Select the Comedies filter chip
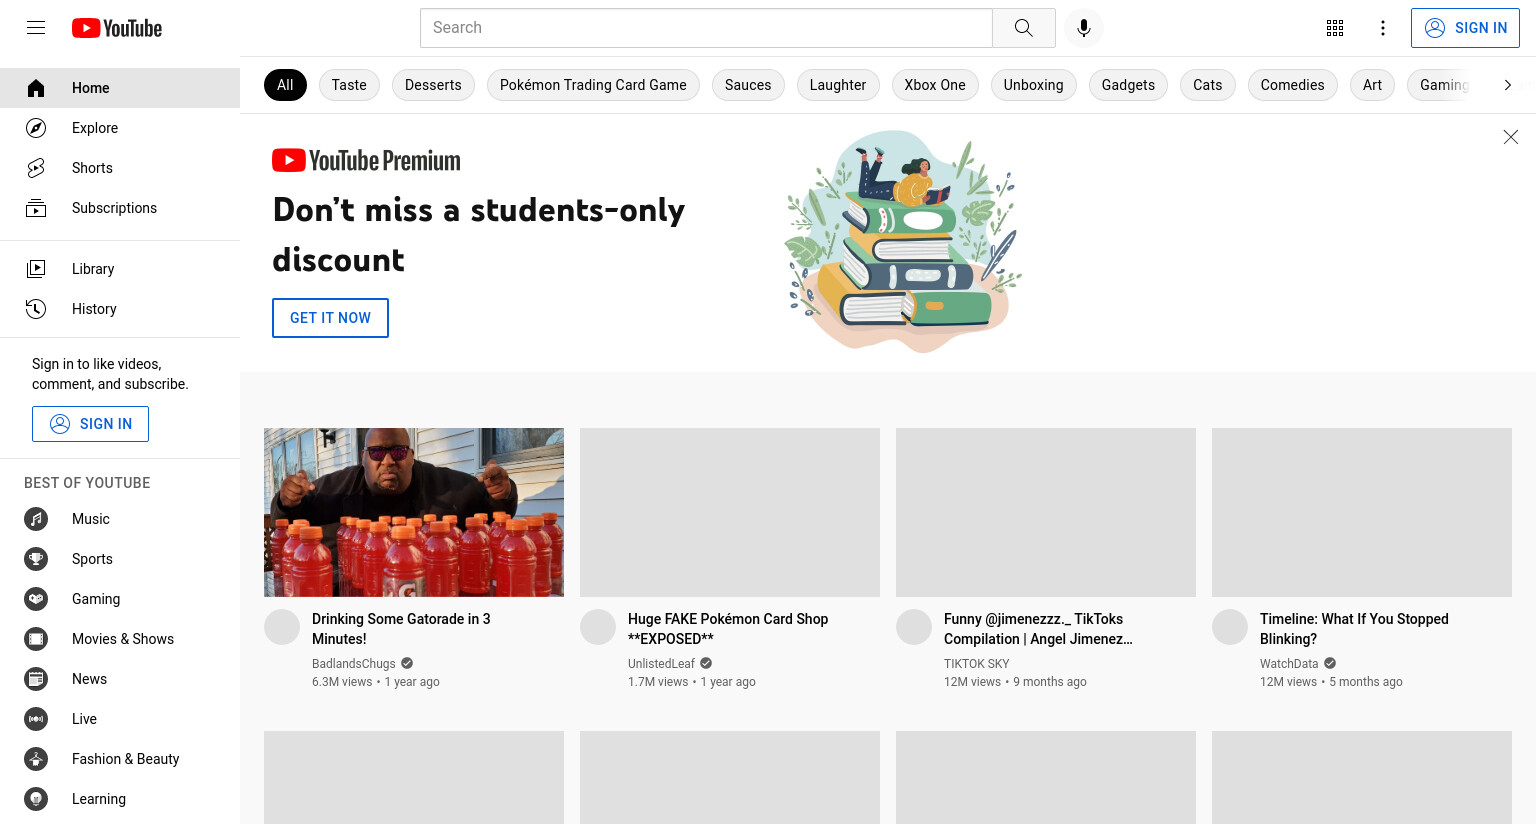Screen dimensions: 1536x824 tap(1293, 85)
